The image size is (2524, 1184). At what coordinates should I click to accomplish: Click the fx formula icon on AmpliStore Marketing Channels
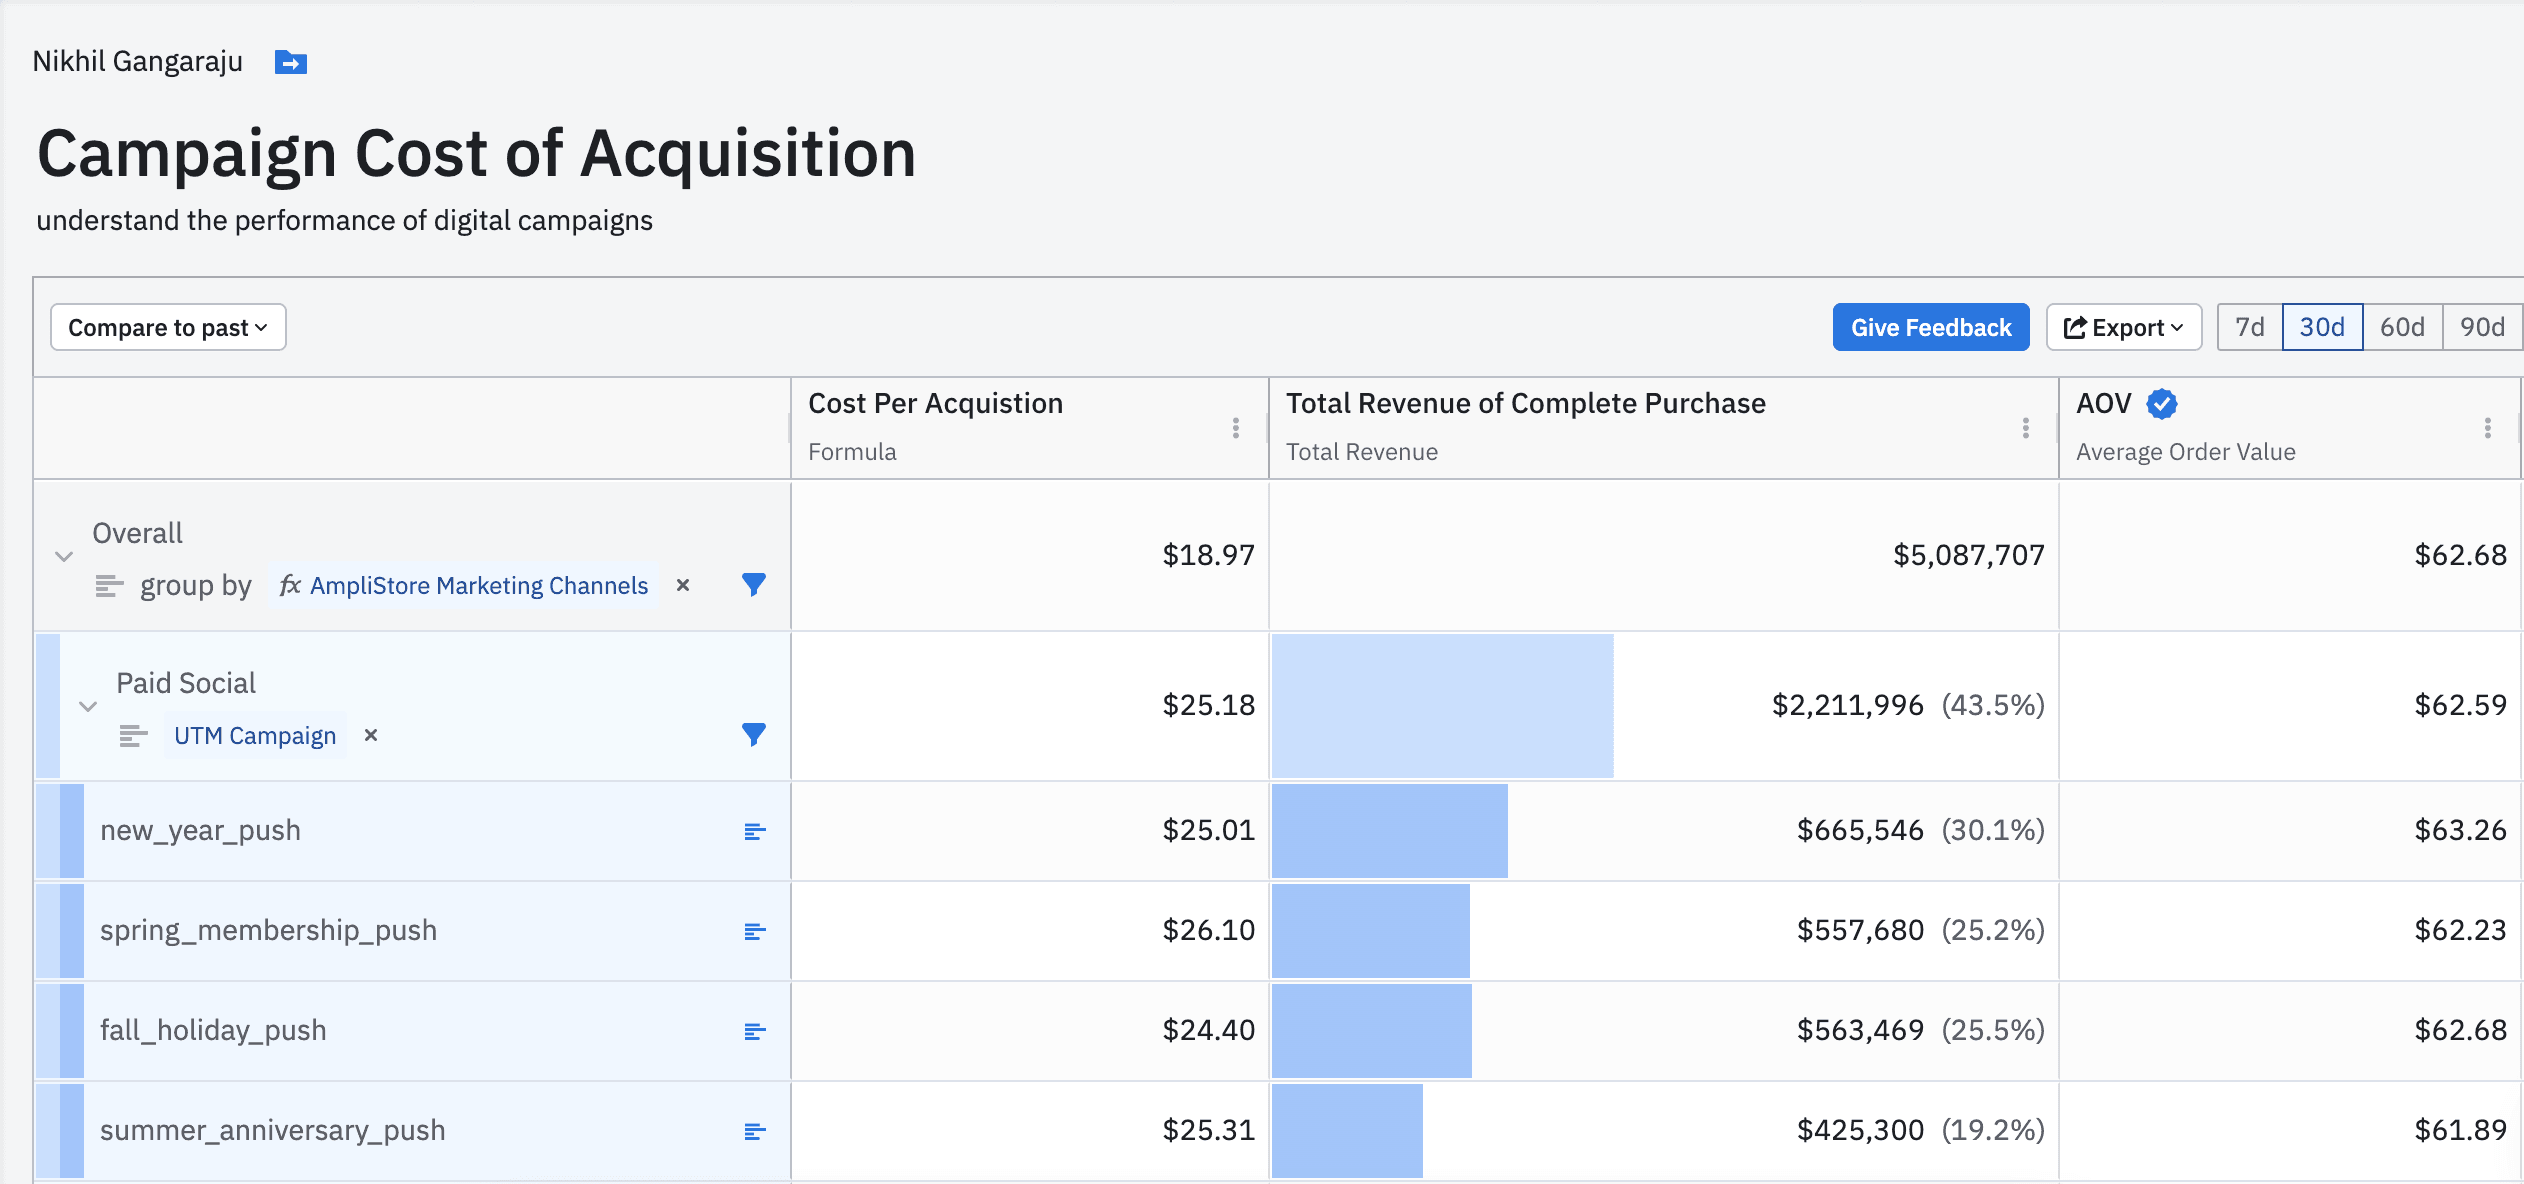(290, 586)
